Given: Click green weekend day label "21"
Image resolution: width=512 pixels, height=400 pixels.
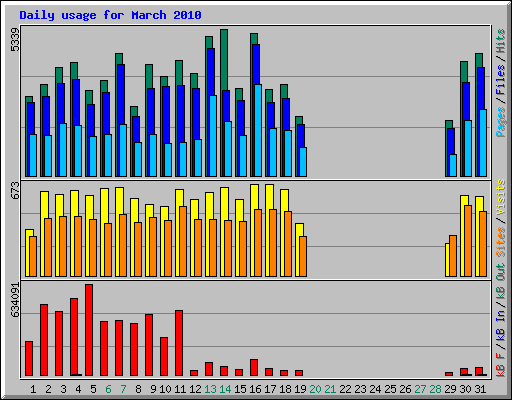Looking at the screenshot, I should [330, 389].
